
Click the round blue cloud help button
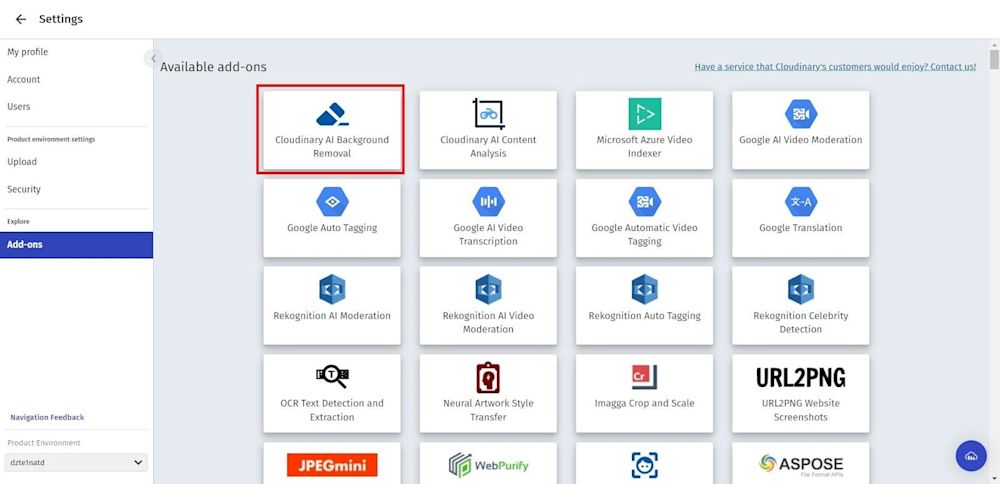coord(971,456)
